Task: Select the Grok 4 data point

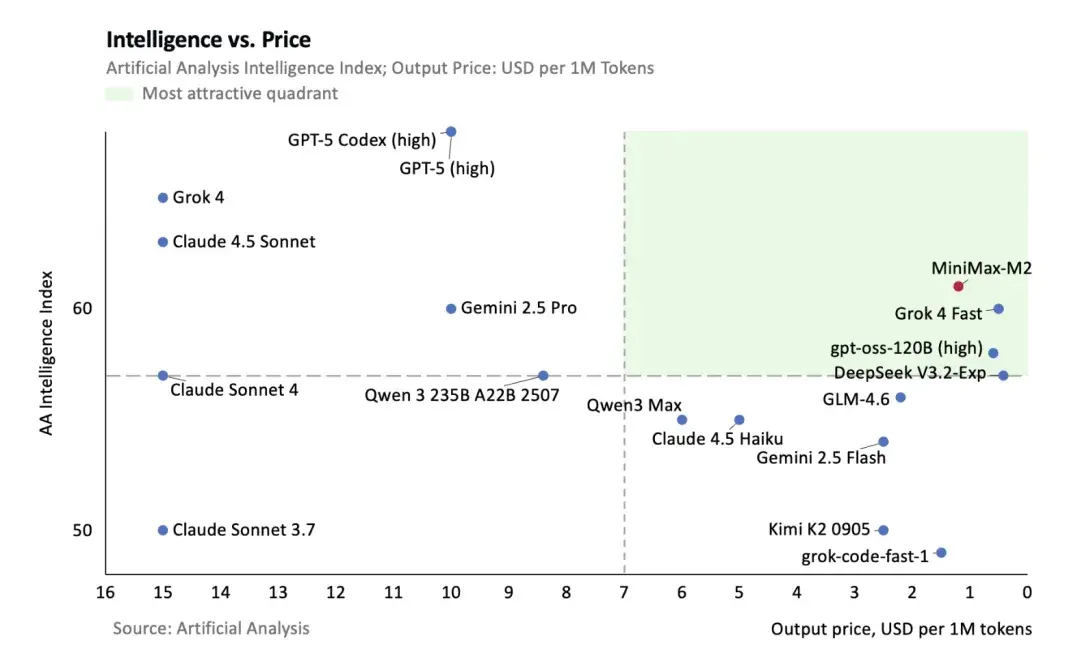Action: [x=163, y=198]
